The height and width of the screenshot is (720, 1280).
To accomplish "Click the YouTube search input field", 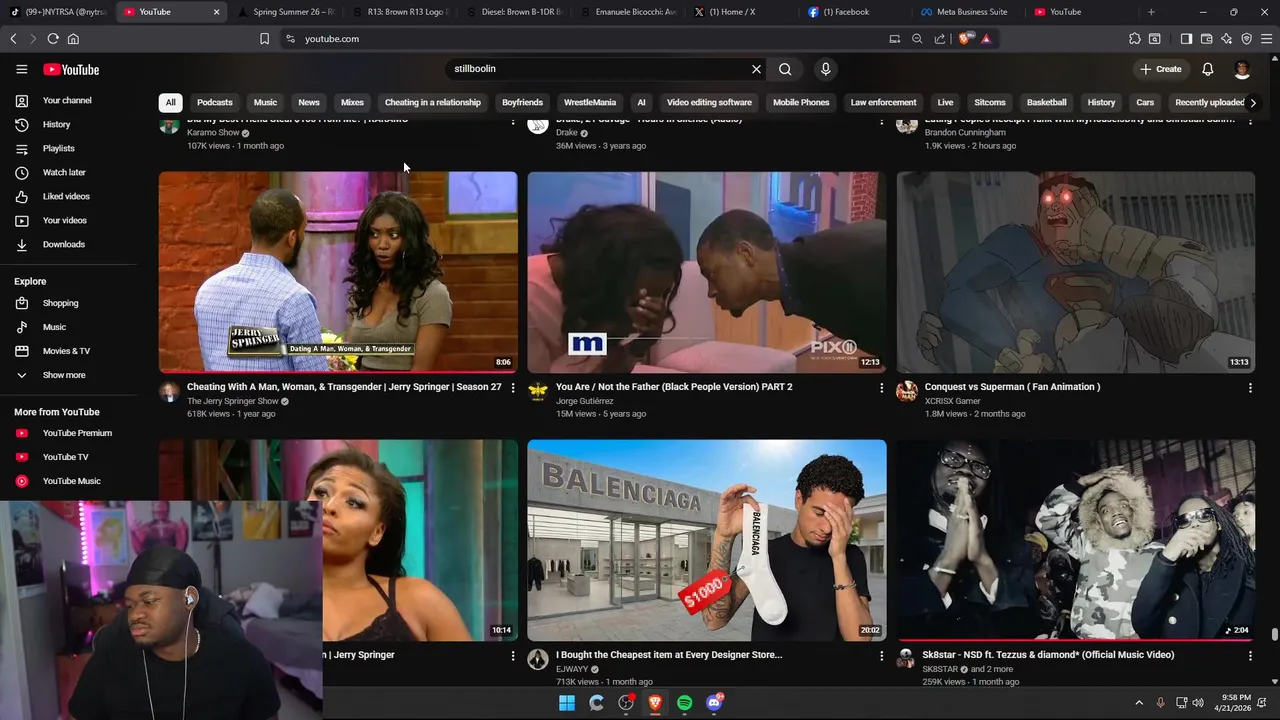I will click(x=598, y=69).
